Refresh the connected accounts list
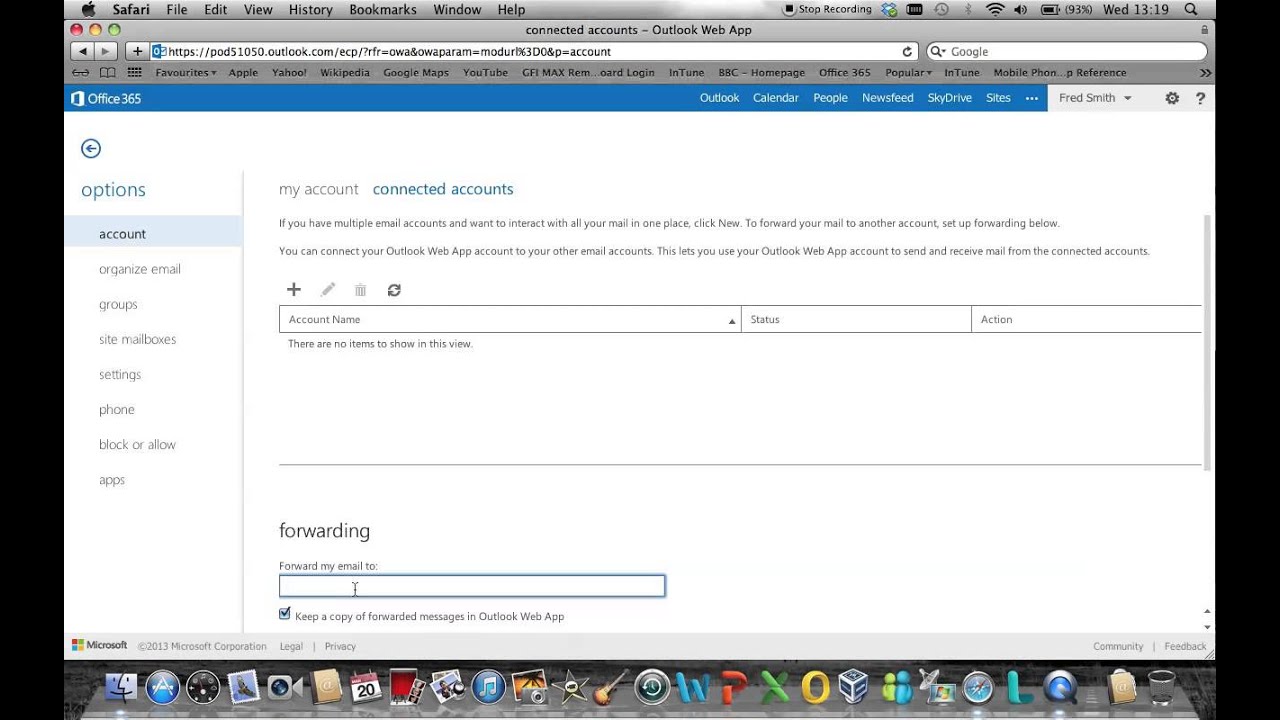Image resolution: width=1280 pixels, height=720 pixels. click(x=394, y=290)
